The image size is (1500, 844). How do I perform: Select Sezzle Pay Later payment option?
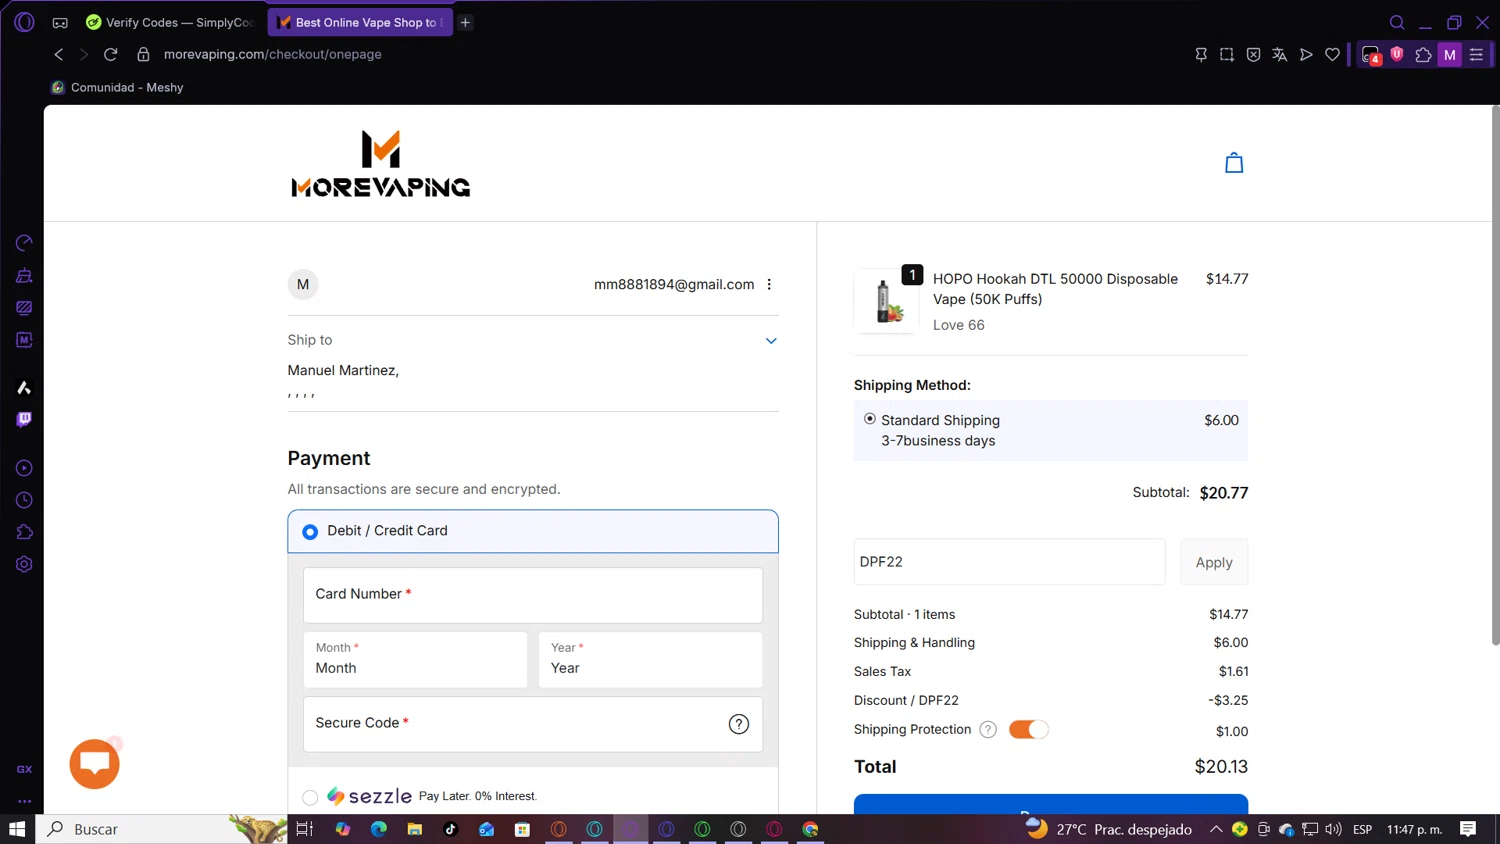point(310,797)
